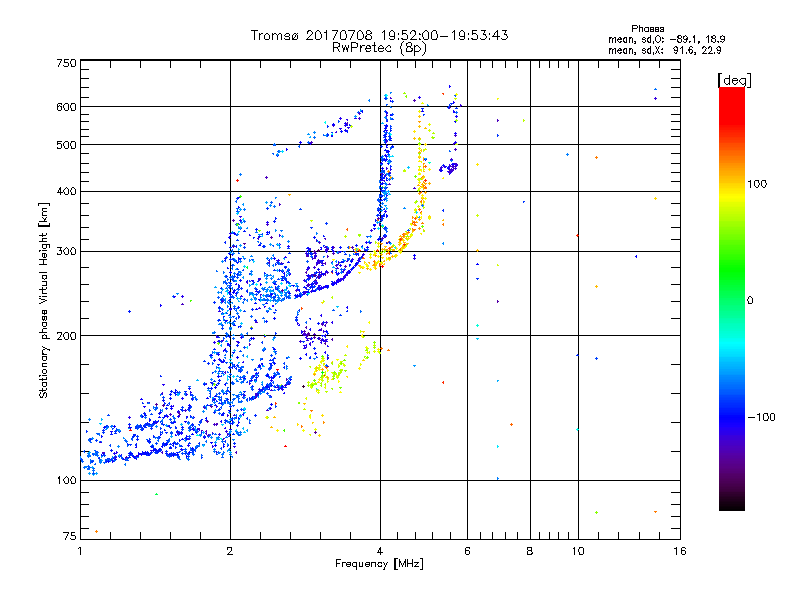This screenshot has height=600, width=800.
Task: Click the "[deg]" colorbar unit label
Action: pyautogui.click(x=734, y=80)
